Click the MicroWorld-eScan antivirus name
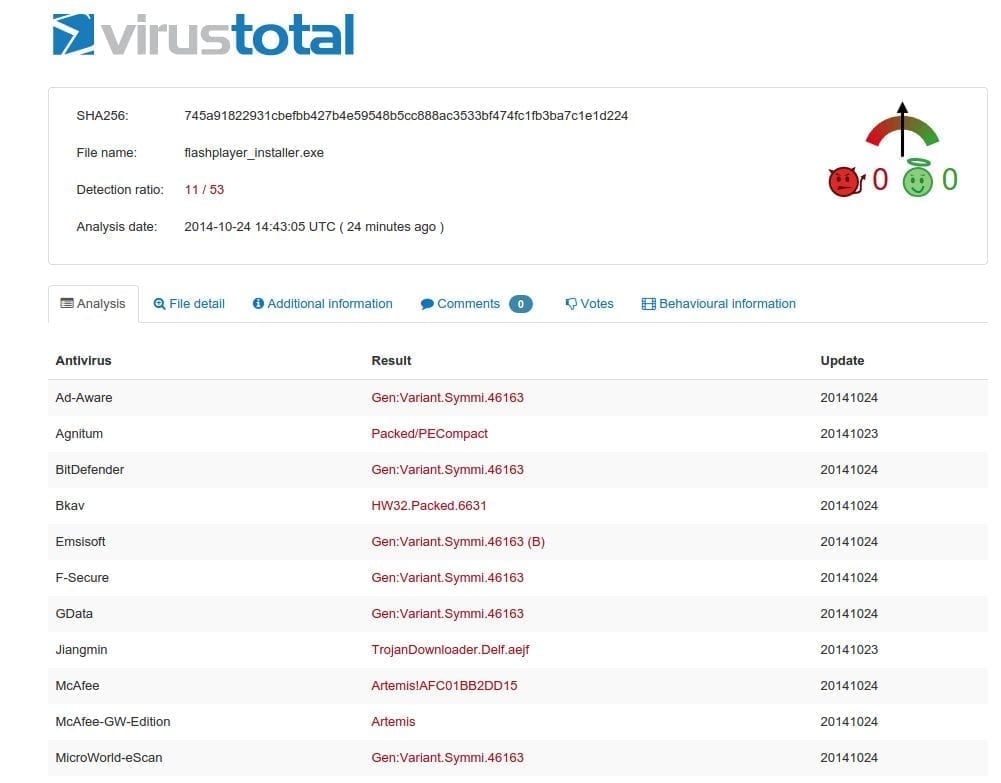This screenshot has width=1001, height=783. [109, 757]
